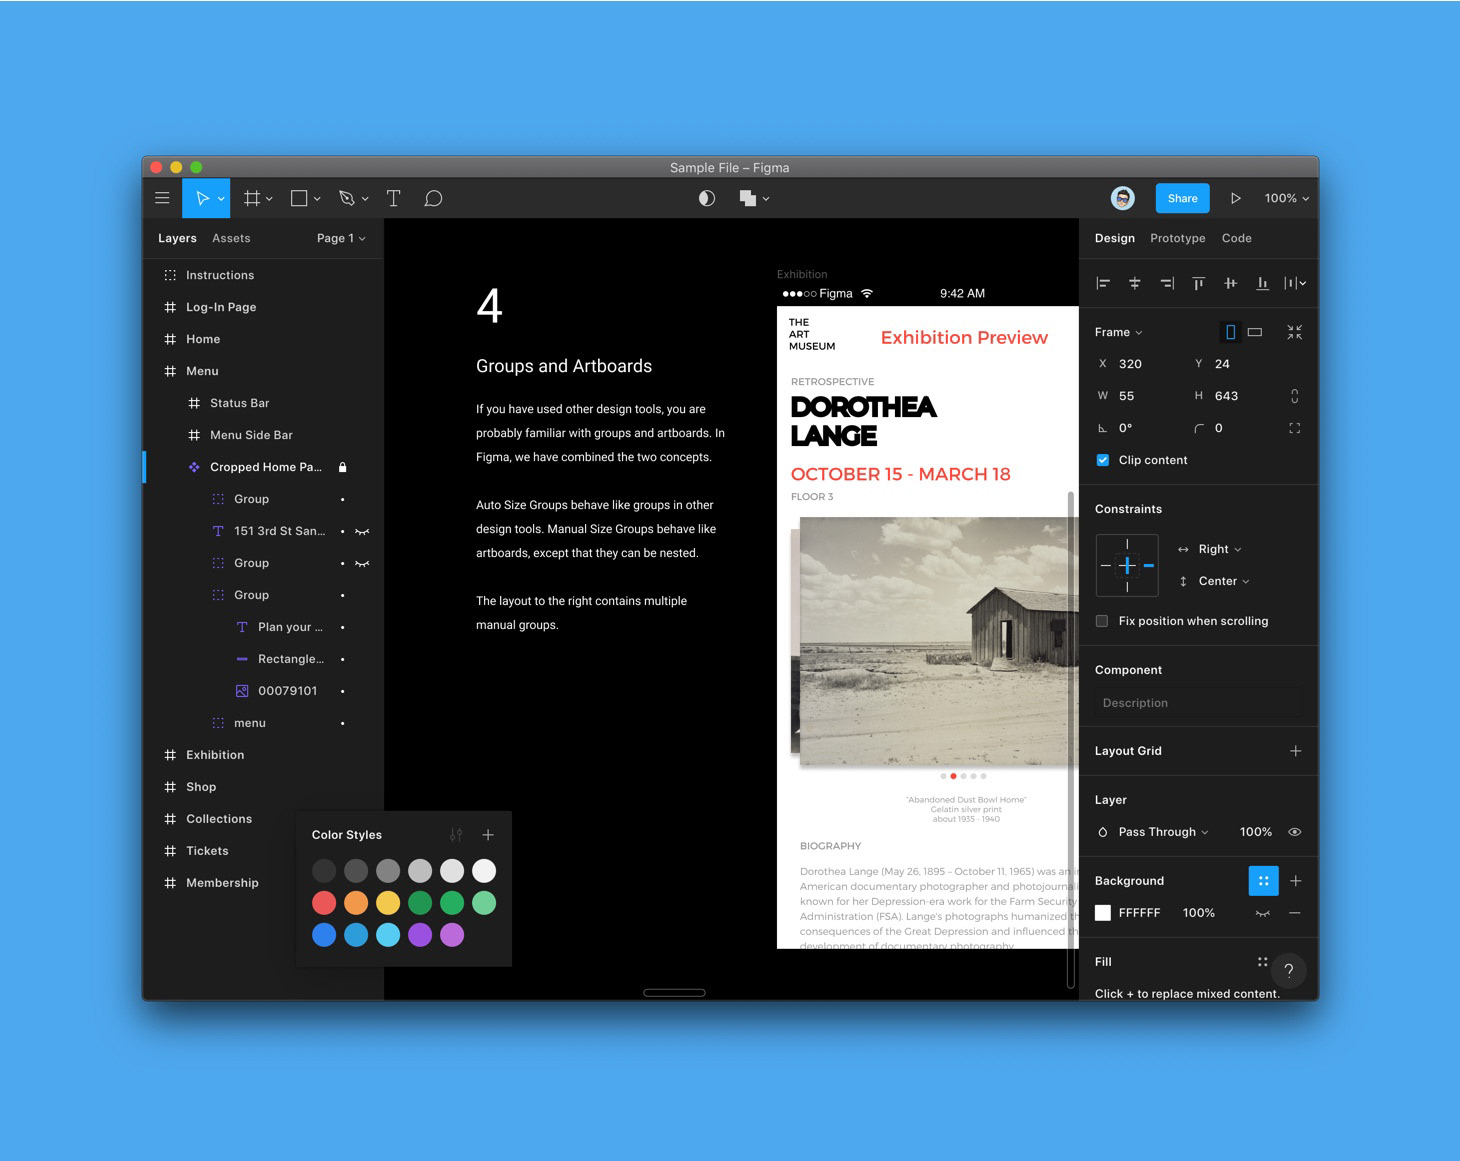Add a new color style with plus
The width and height of the screenshot is (1460, 1161).
tap(488, 835)
